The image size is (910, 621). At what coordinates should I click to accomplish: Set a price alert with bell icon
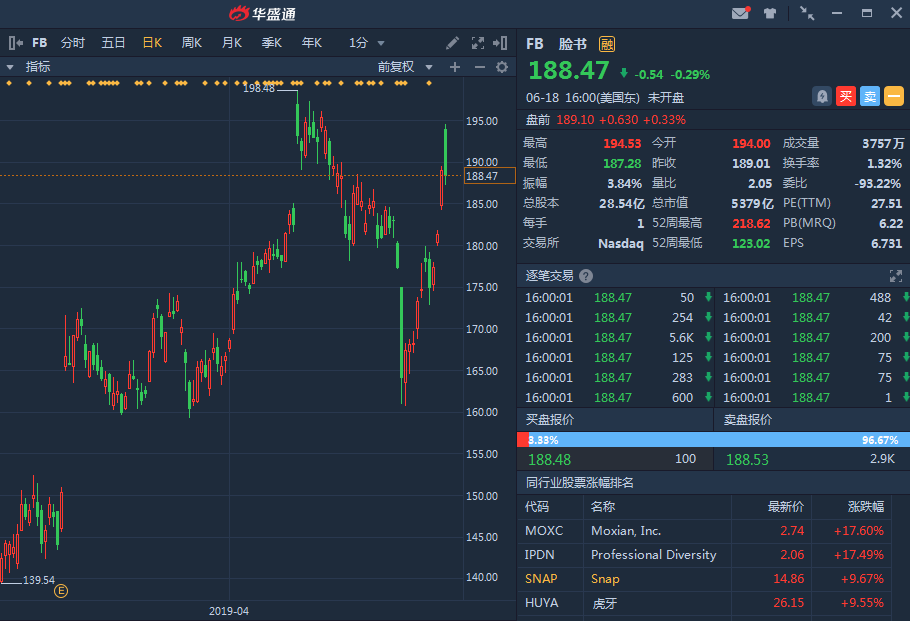coord(822,97)
